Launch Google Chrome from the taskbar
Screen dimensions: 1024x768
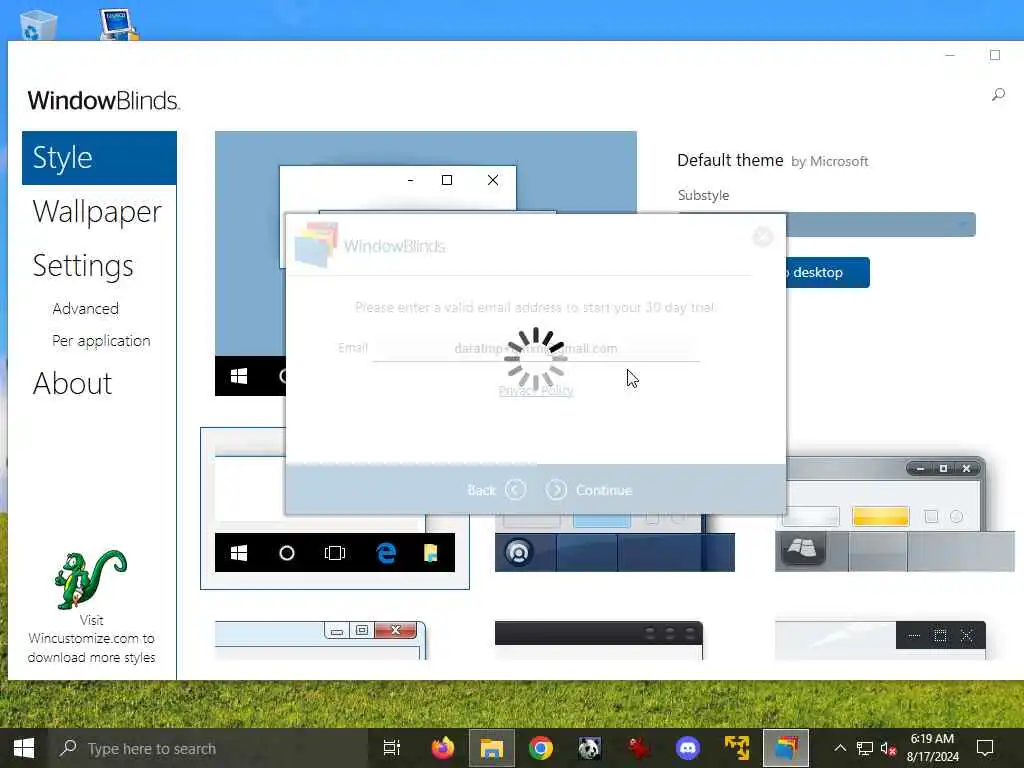pyautogui.click(x=541, y=748)
